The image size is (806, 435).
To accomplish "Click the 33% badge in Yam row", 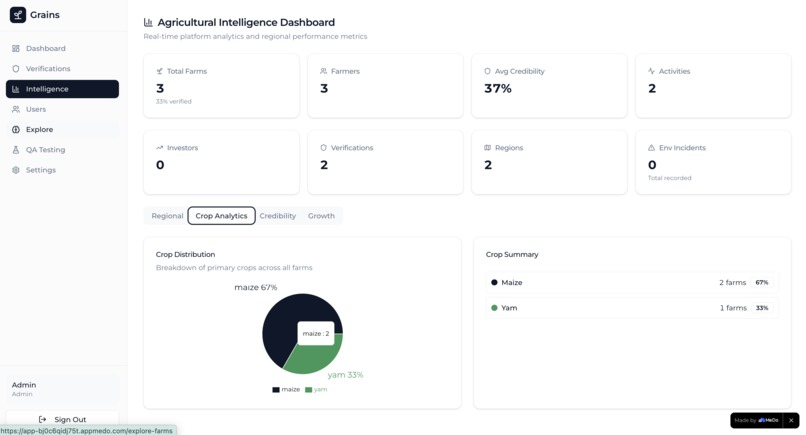I will [x=762, y=307].
